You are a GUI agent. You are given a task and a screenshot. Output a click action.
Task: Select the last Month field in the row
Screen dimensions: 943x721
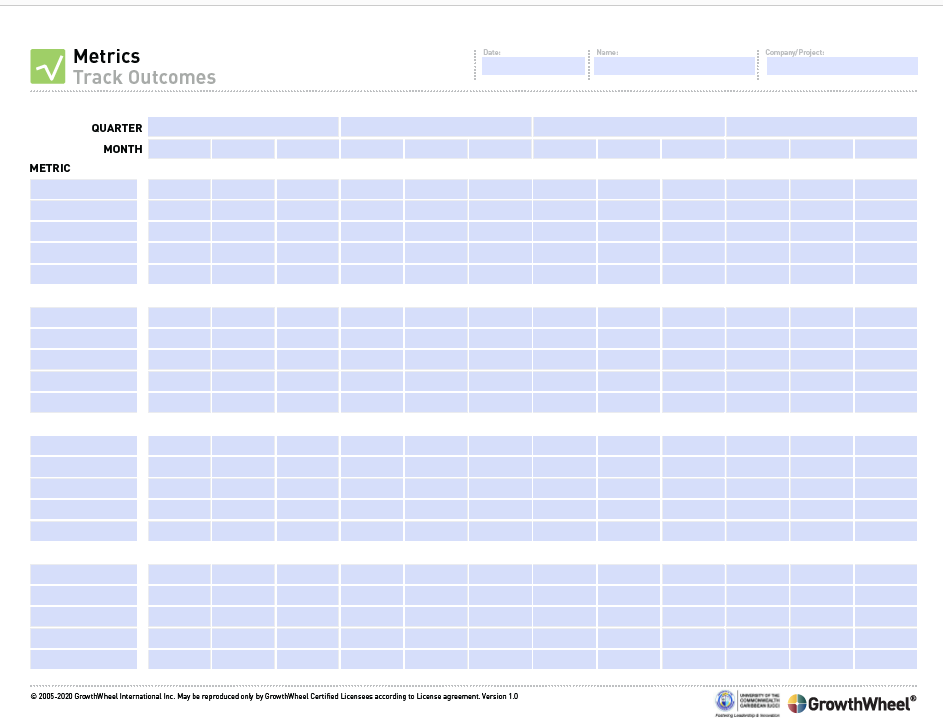coord(885,149)
